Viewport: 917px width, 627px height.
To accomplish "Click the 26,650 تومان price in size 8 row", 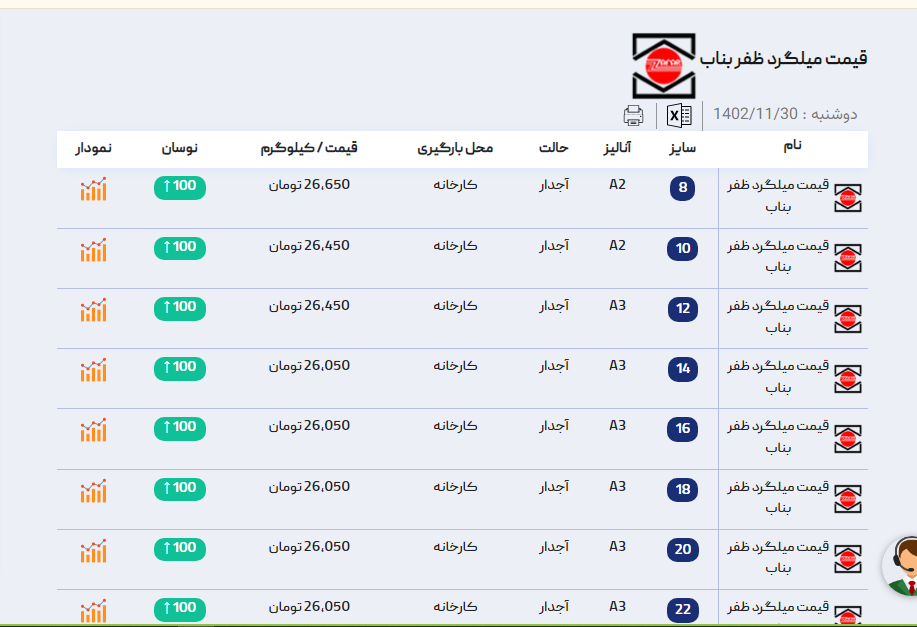I will pos(309,185).
